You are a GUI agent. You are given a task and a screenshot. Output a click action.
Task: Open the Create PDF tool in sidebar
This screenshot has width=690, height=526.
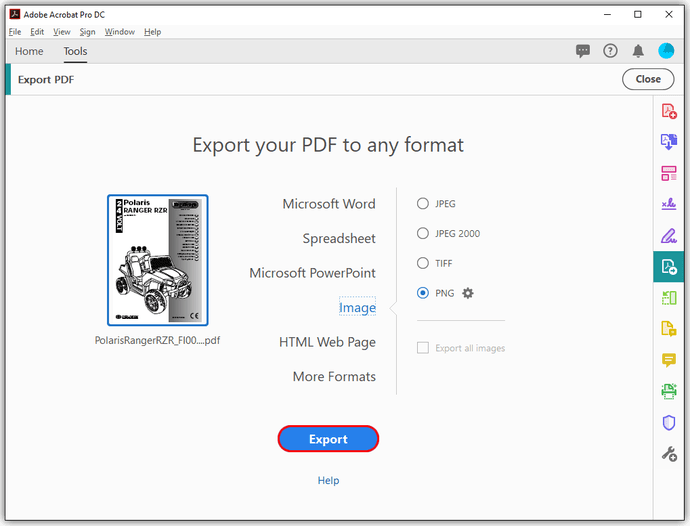[x=669, y=110]
